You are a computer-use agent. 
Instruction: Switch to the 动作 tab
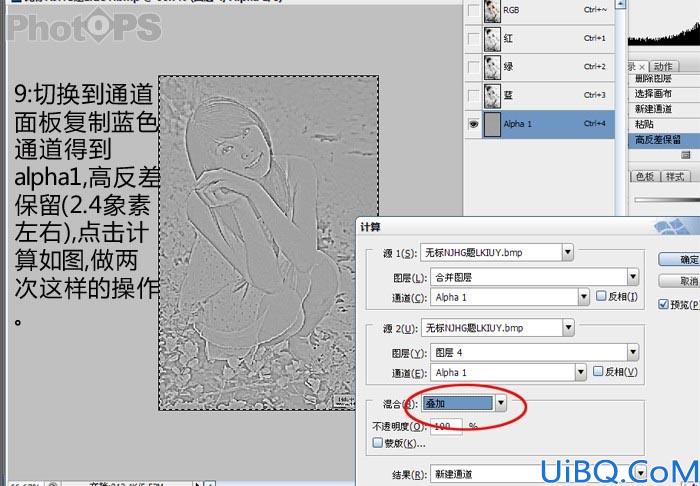coord(663,66)
